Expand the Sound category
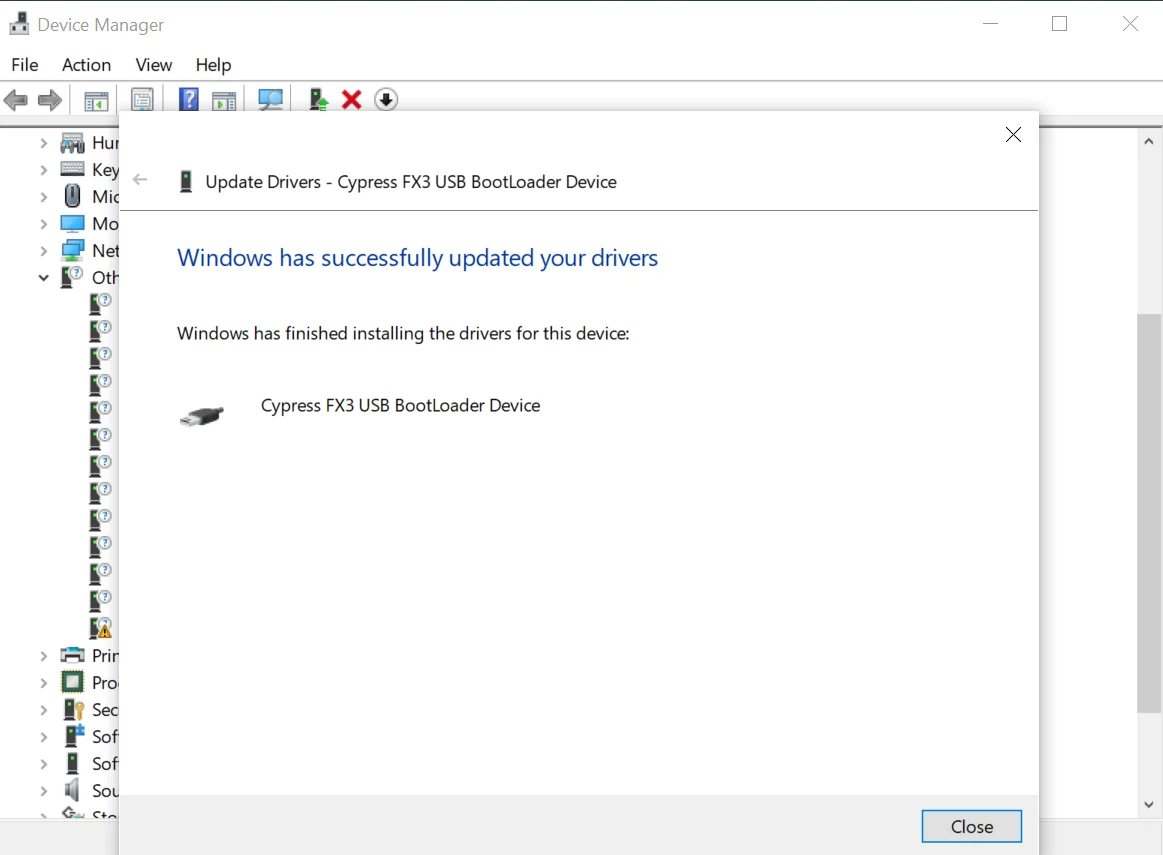The width and height of the screenshot is (1163, 855). [43, 790]
